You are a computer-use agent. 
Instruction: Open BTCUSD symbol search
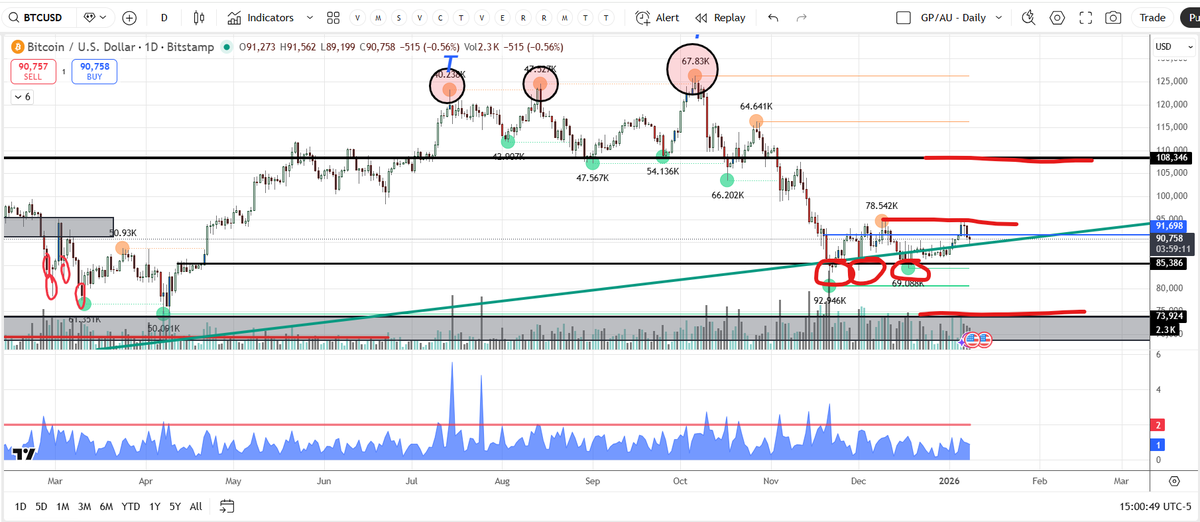click(42, 17)
